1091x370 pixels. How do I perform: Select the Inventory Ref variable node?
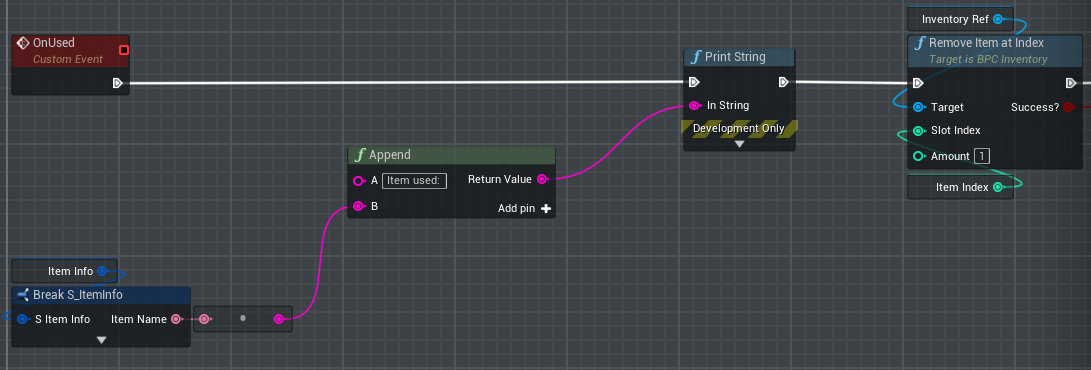960,19
